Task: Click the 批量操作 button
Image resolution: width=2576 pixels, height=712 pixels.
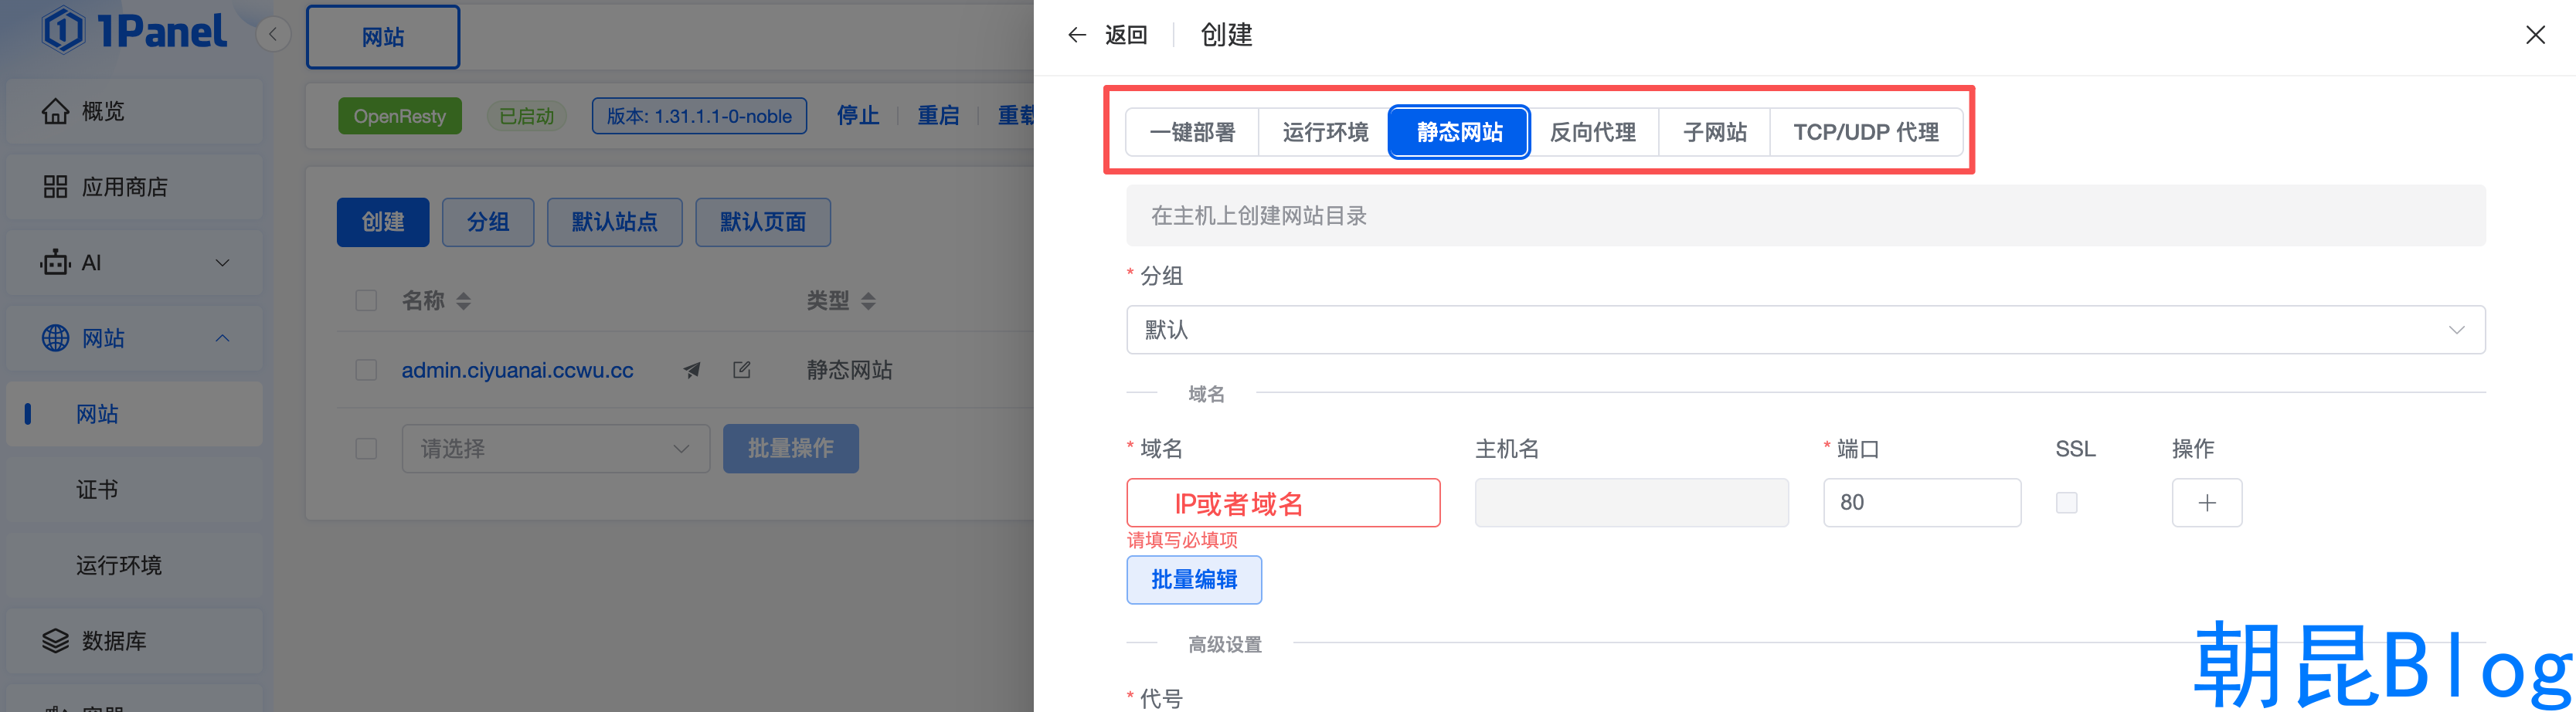Action: click(791, 449)
